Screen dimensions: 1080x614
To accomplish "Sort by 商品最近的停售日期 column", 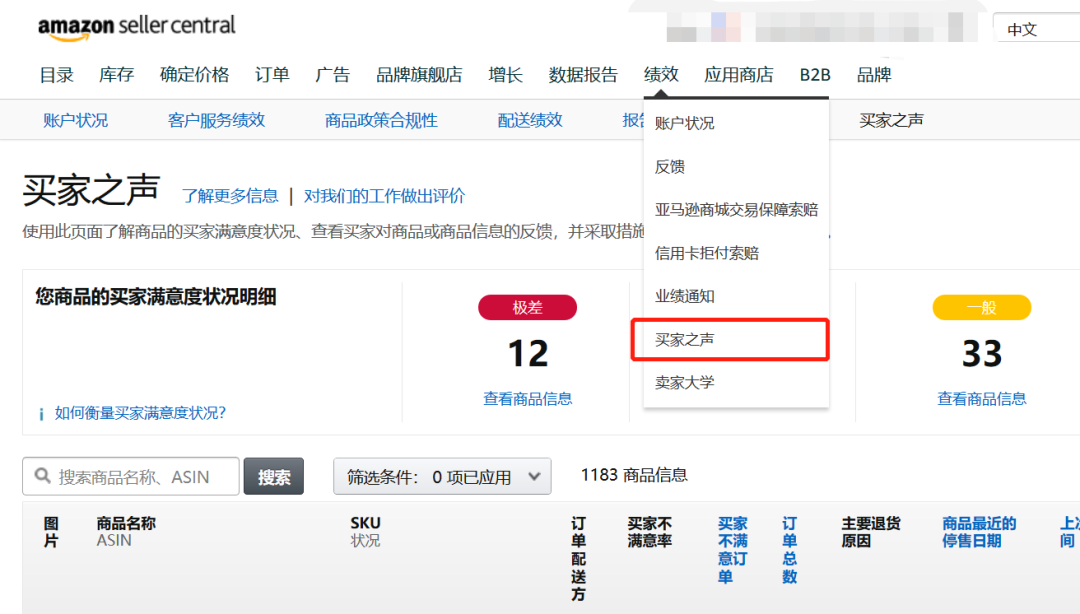I will [979, 532].
